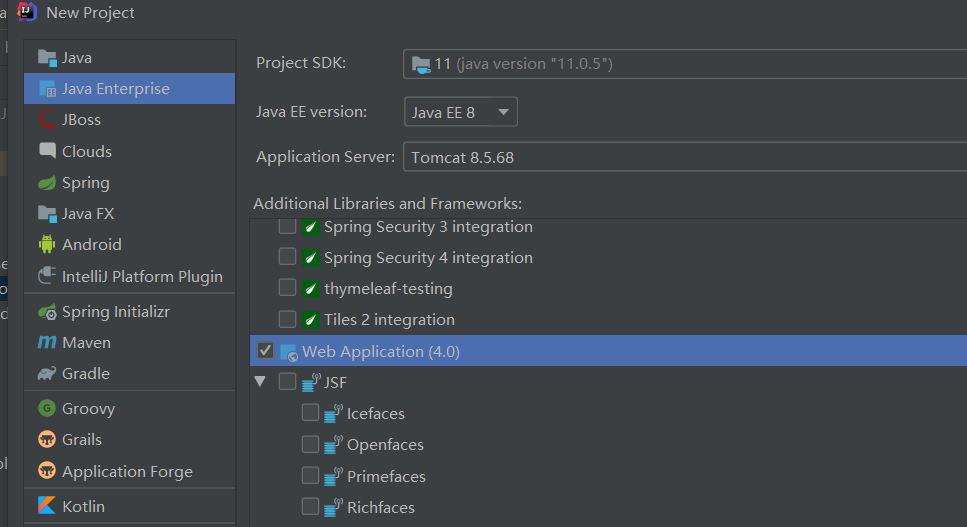
Task: Choose the Application Forge icon
Action: click(47, 471)
